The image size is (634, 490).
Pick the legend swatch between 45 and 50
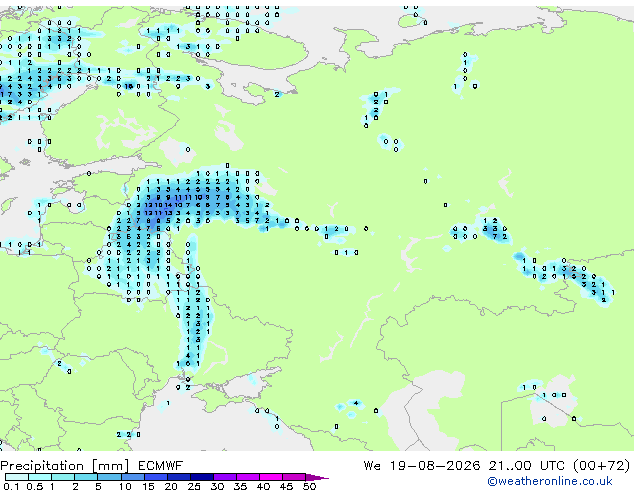294,477
